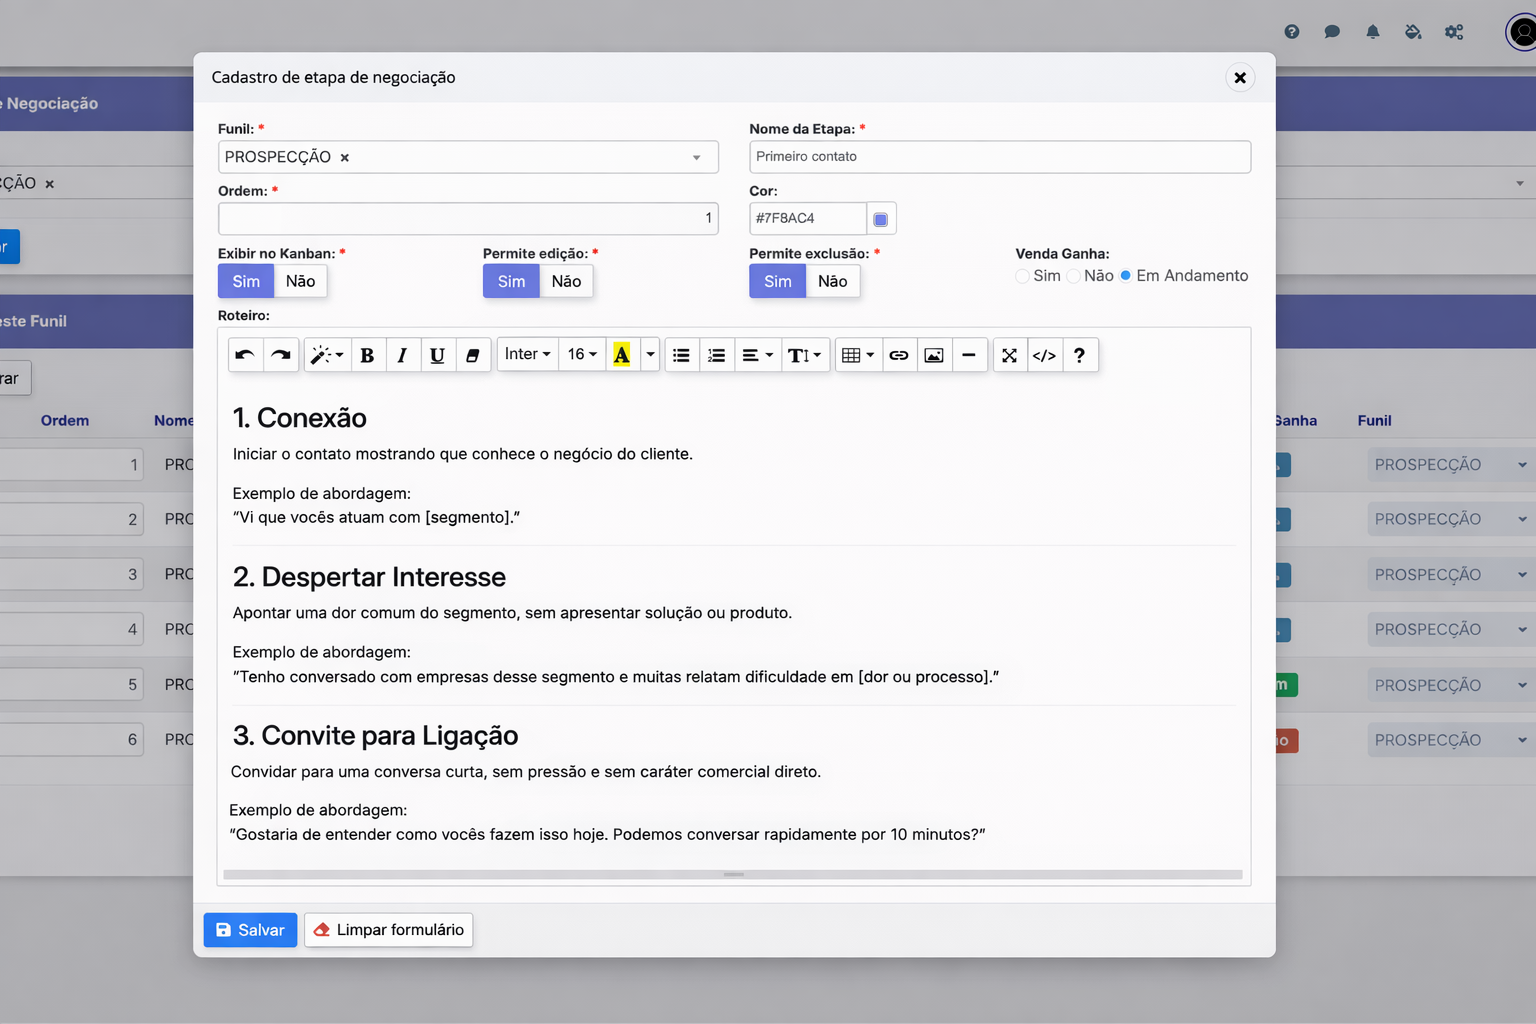This screenshot has height=1024, width=1536.
Task: Open chat messages icon in top bar
Action: [1332, 32]
